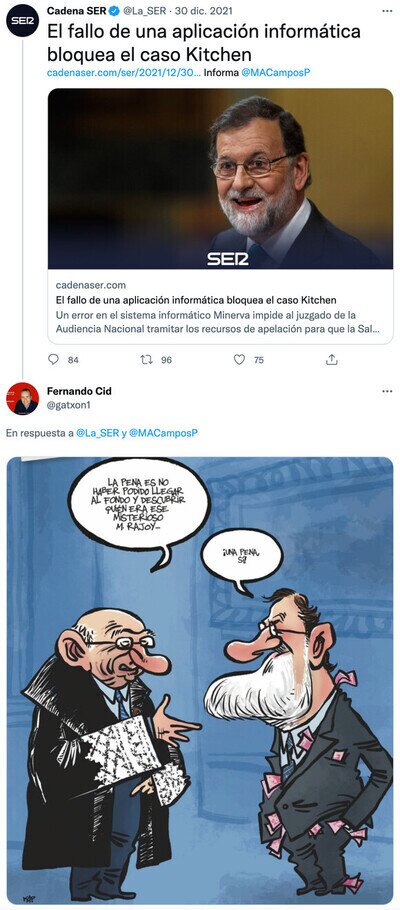Open the article preview photo with SER logo

pyautogui.click(x=220, y=178)
